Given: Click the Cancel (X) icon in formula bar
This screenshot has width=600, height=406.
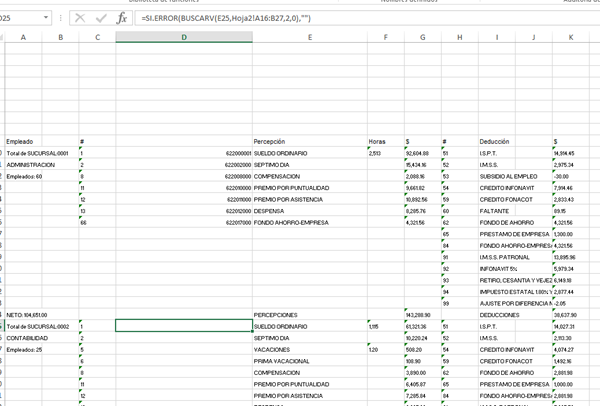Looking at the screenshot, I should 79,18.
